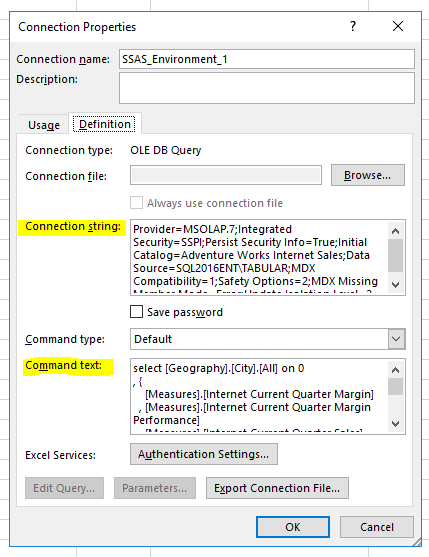Click the Parameters... button

click(x=155, y=488)
